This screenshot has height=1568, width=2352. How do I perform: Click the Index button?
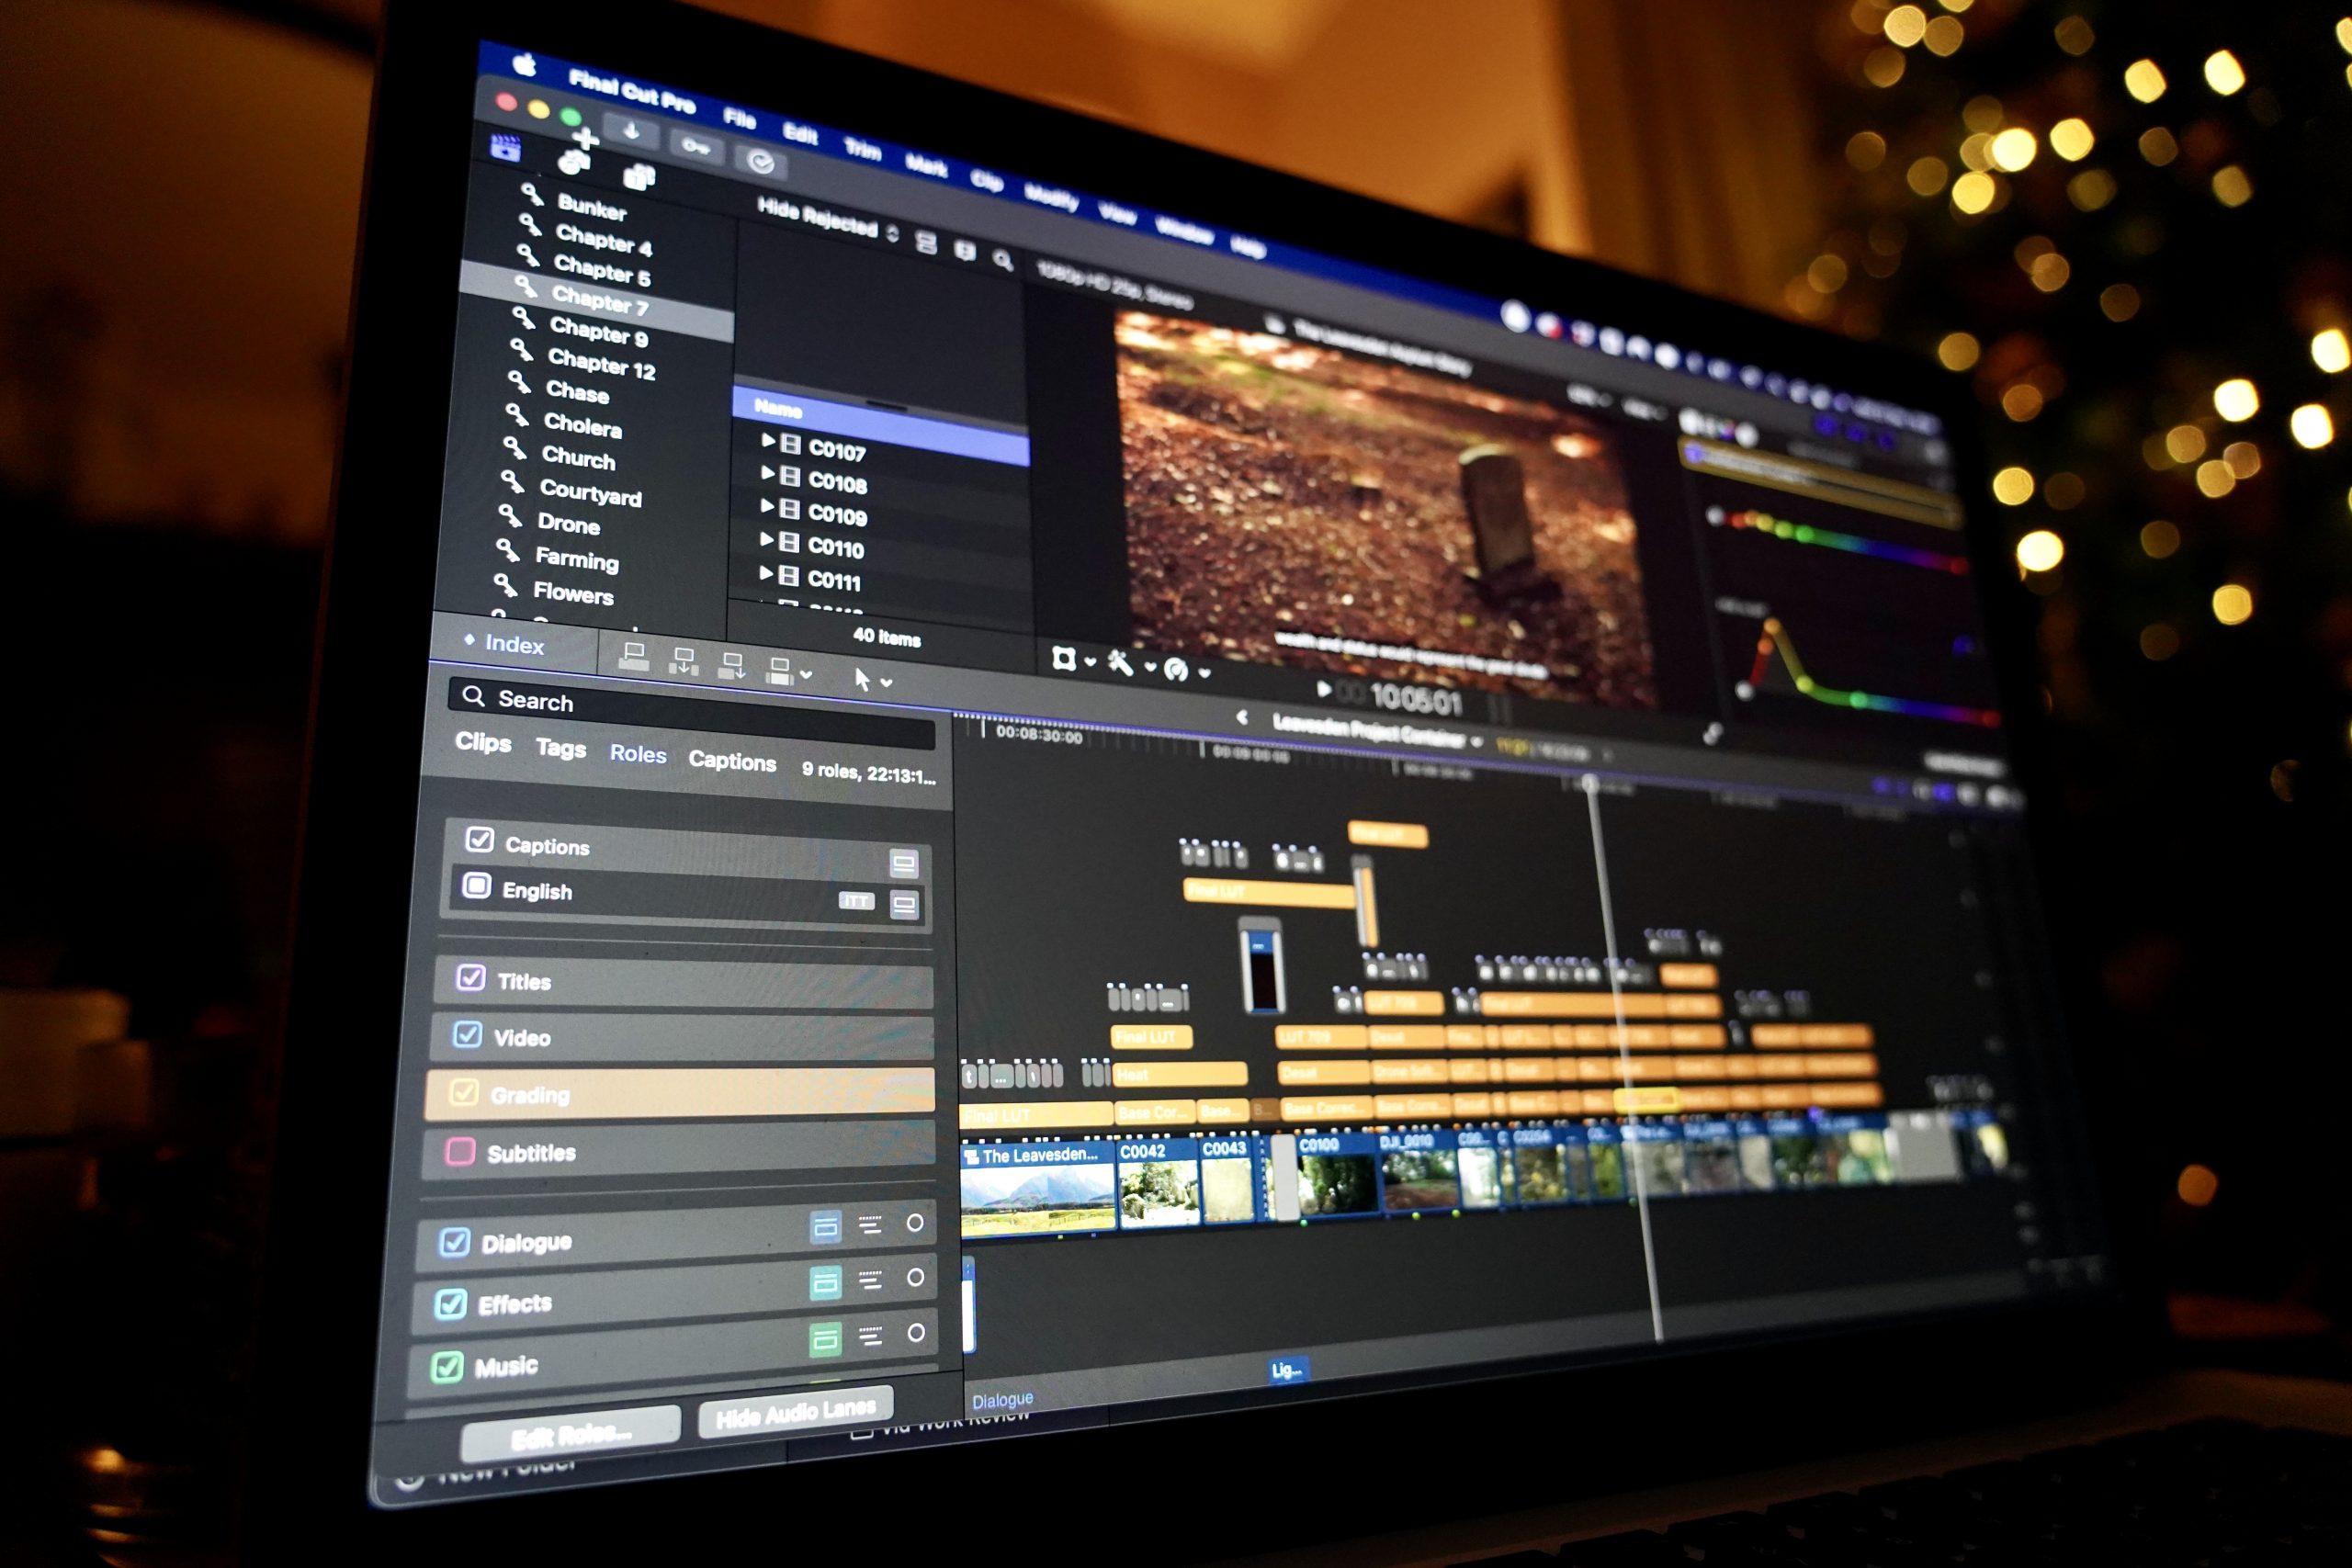pyautogui.click(x=505, y=643)
